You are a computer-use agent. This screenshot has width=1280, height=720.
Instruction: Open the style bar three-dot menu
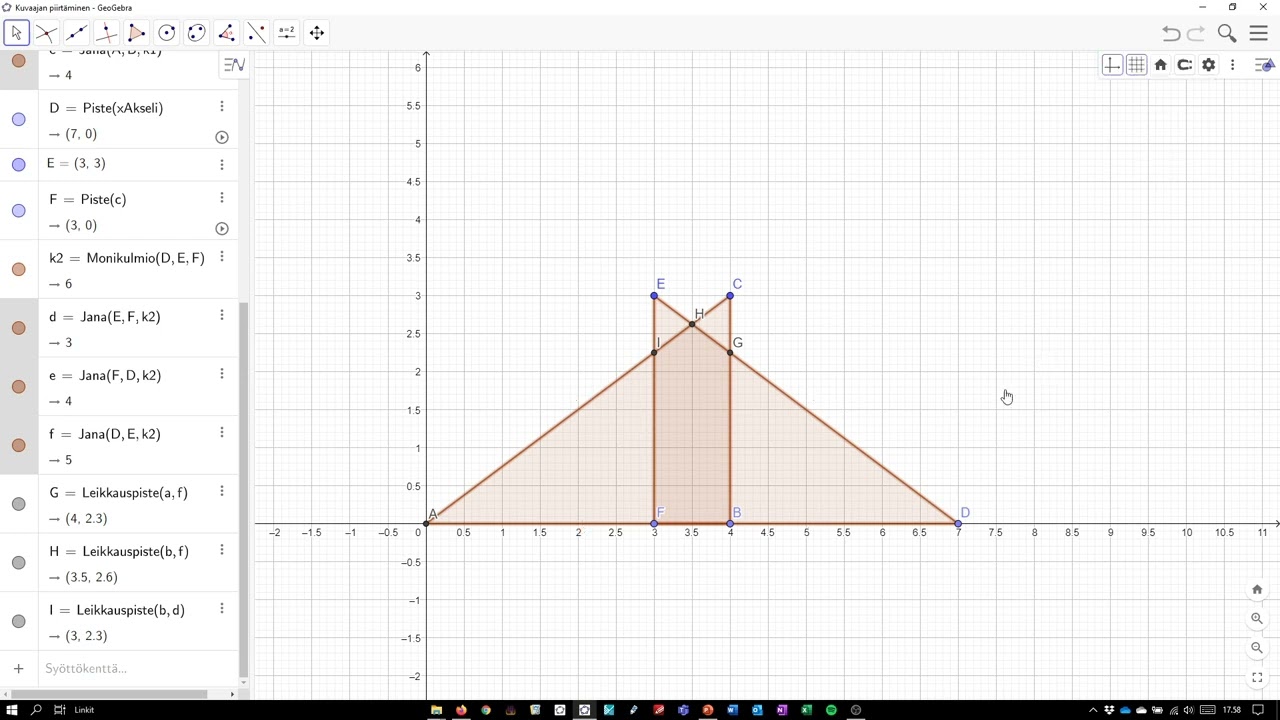1232,65
